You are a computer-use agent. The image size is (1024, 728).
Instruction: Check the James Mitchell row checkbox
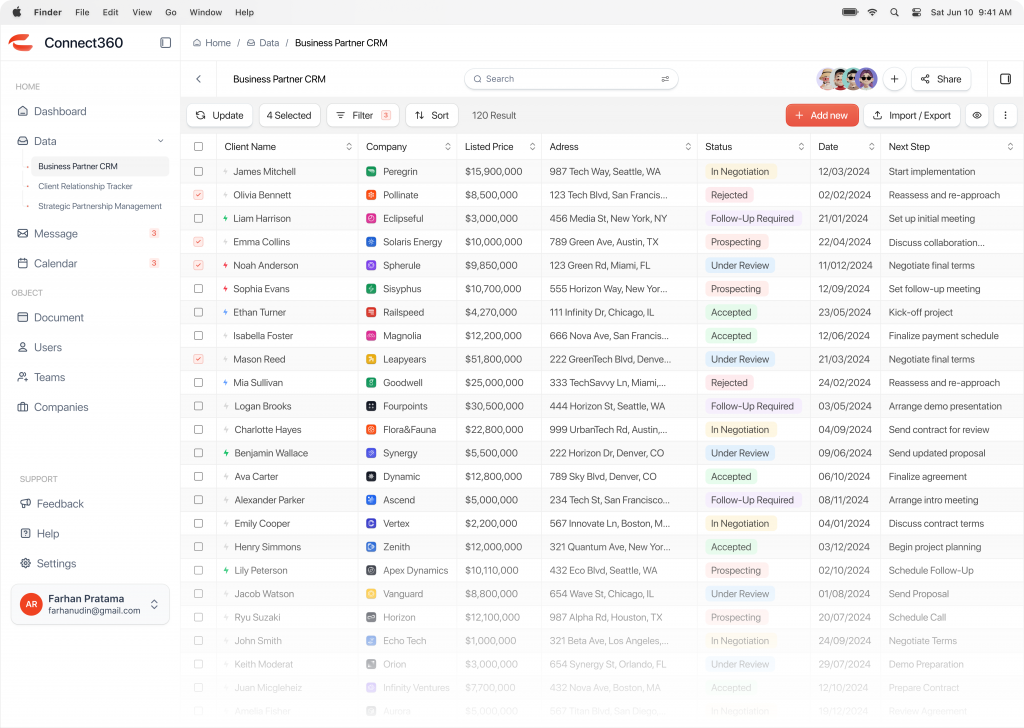198,172
